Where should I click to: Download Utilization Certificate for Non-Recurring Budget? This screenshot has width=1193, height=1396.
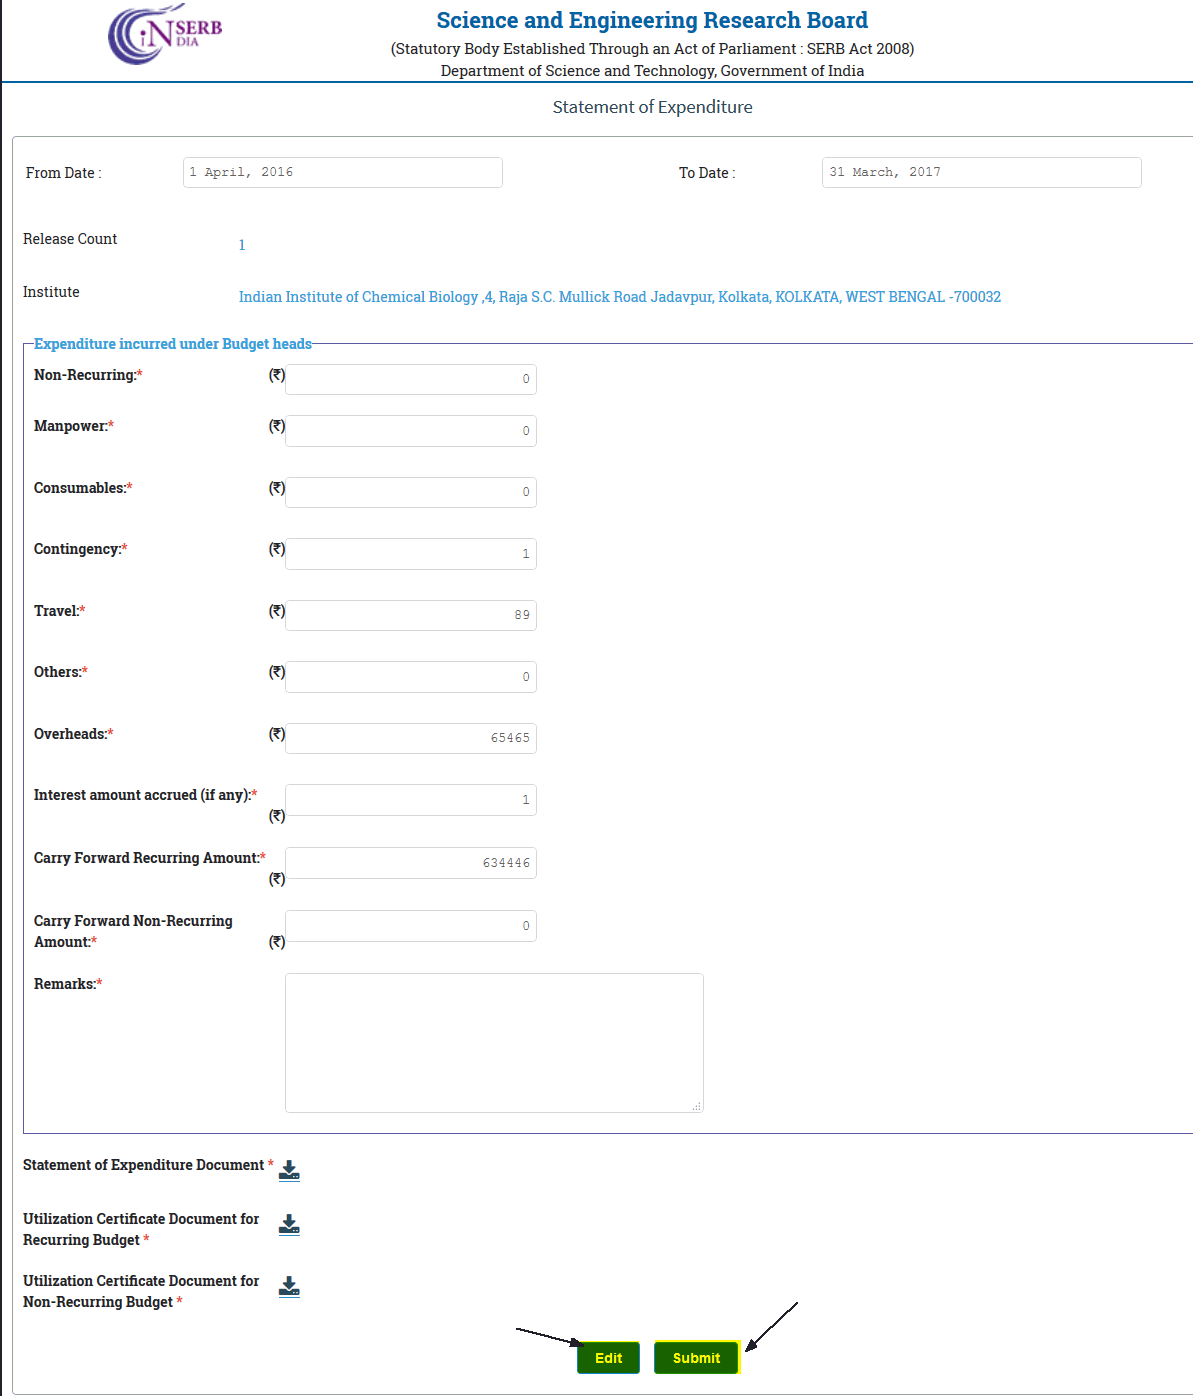click(289, 1286)
